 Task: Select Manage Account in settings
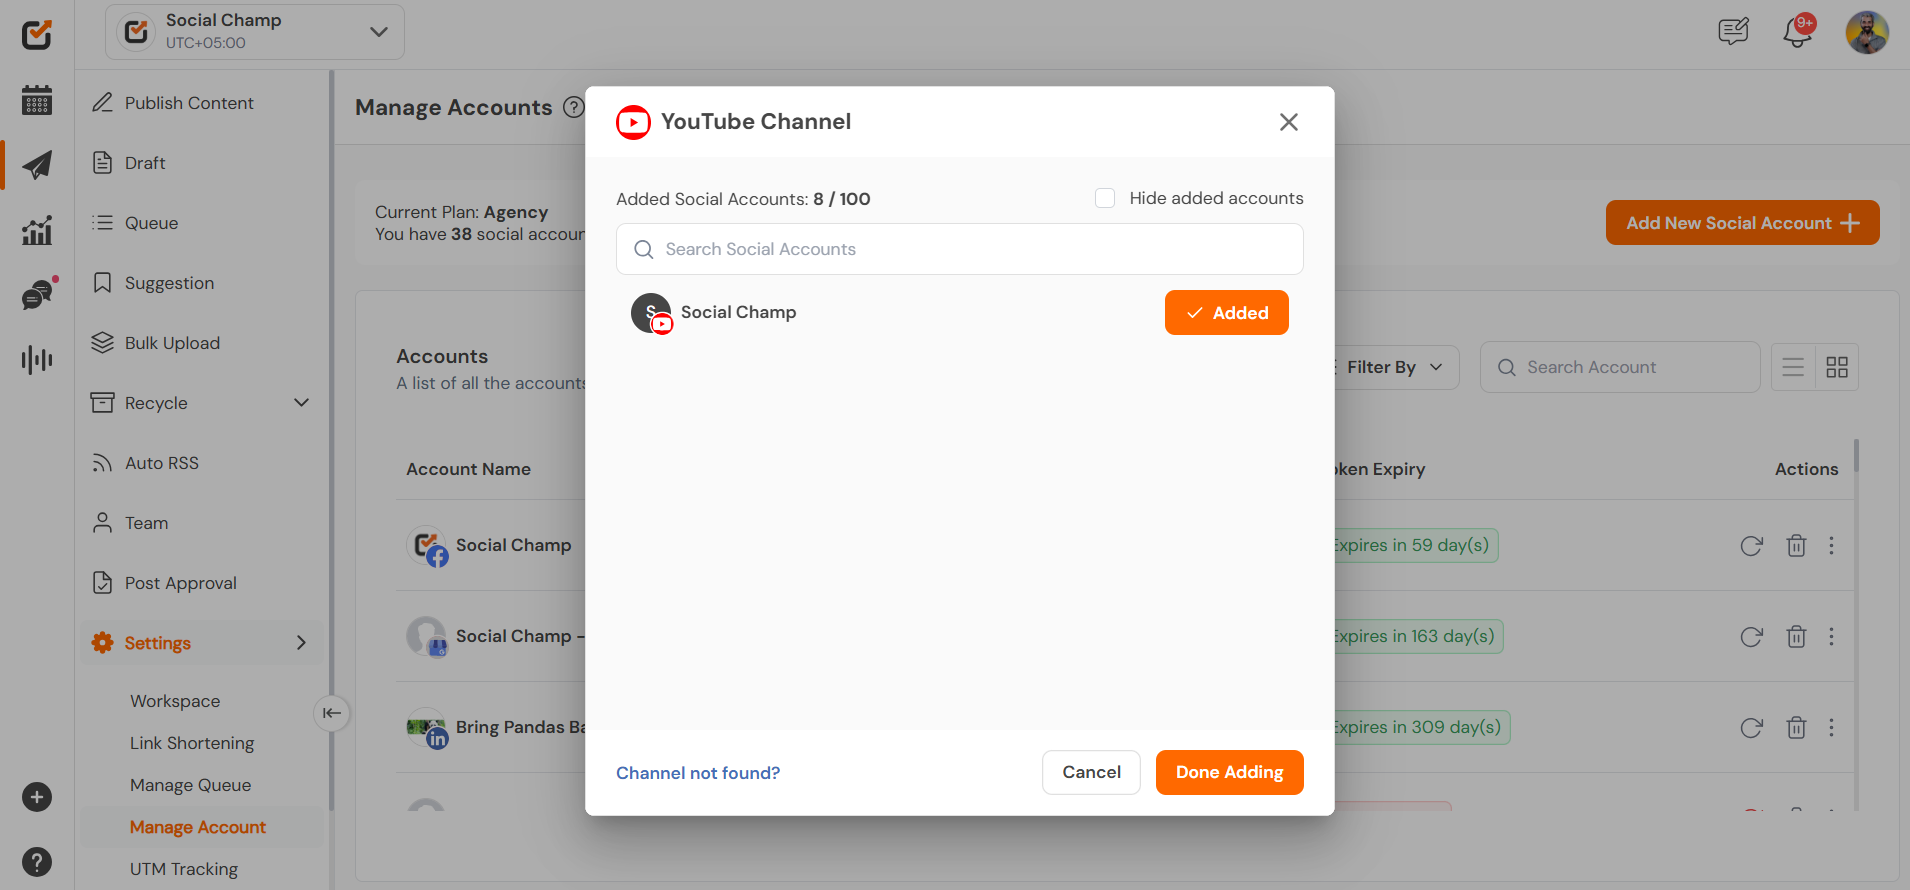click(x=198, y=827)
